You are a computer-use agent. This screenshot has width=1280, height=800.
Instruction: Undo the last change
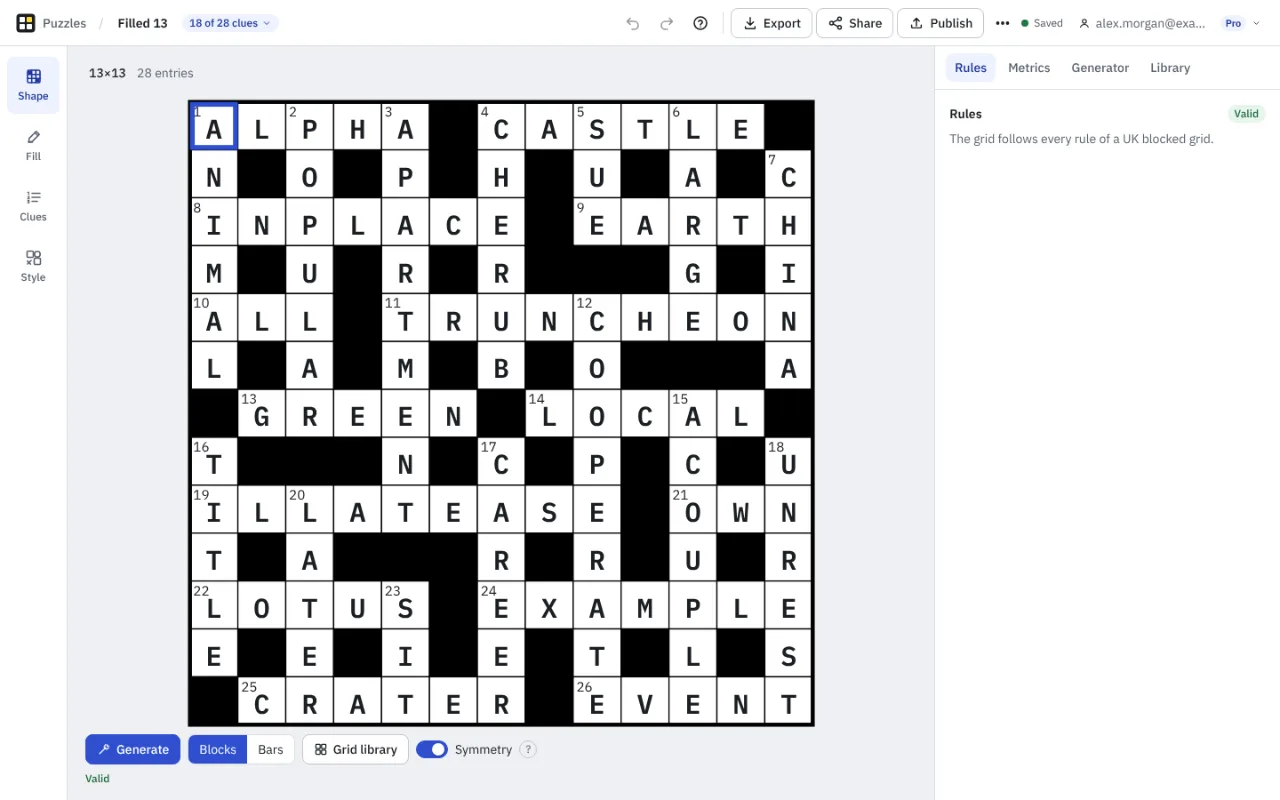tap(633, 23)
